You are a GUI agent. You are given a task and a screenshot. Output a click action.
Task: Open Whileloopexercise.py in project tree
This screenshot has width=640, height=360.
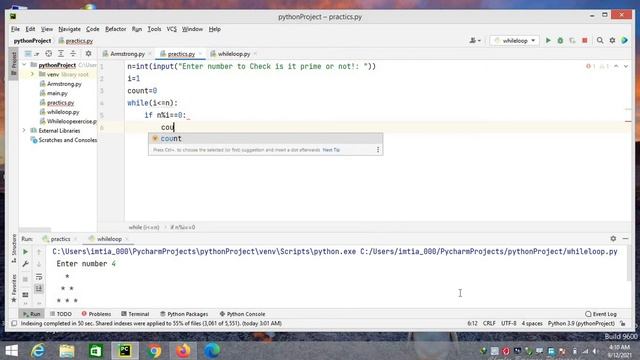[68, 121]
